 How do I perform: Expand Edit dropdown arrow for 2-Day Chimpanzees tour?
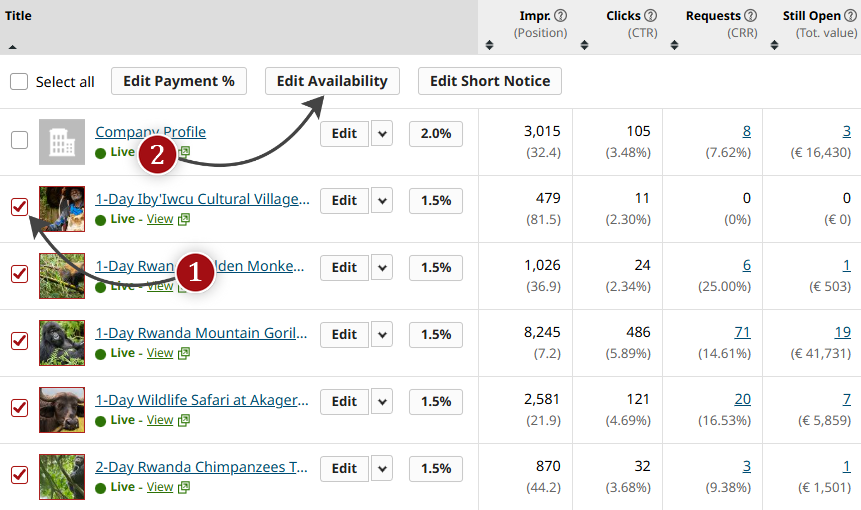click(x=382, y=468)
